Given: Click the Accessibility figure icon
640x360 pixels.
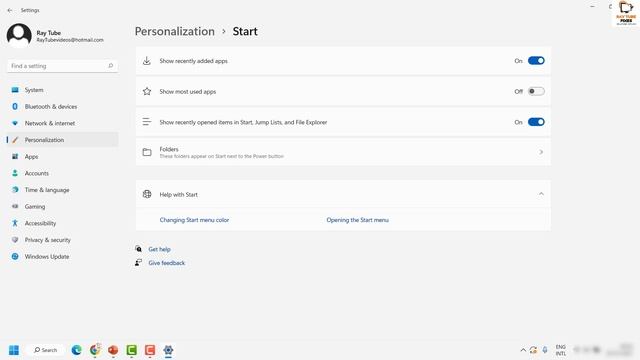Looking at the screenshot, I should (15, 223).
